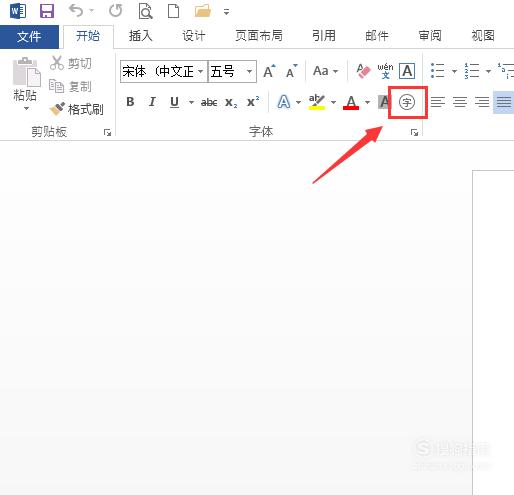Customize the quick access toolbar
Viewport: 514px width, 495px height.
click(226, 12)
